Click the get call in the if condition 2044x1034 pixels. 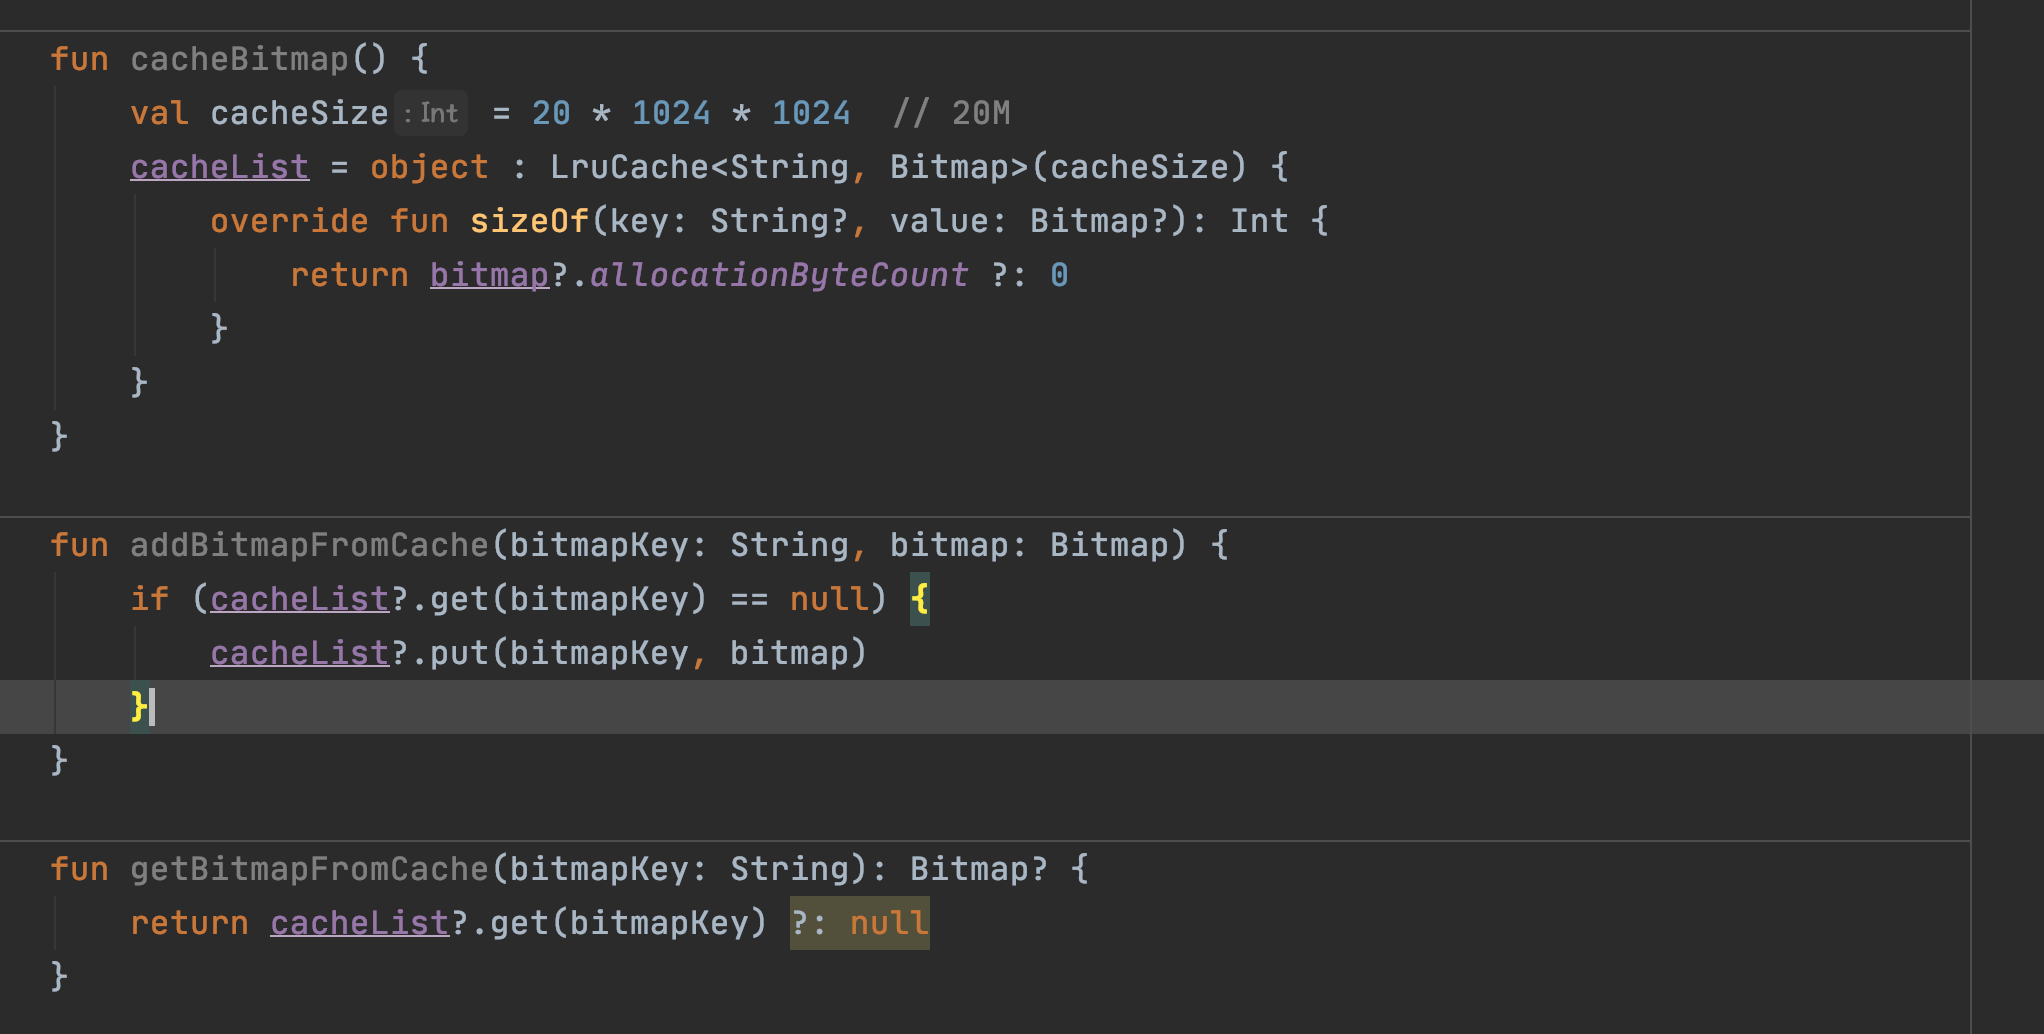point(460,599)
